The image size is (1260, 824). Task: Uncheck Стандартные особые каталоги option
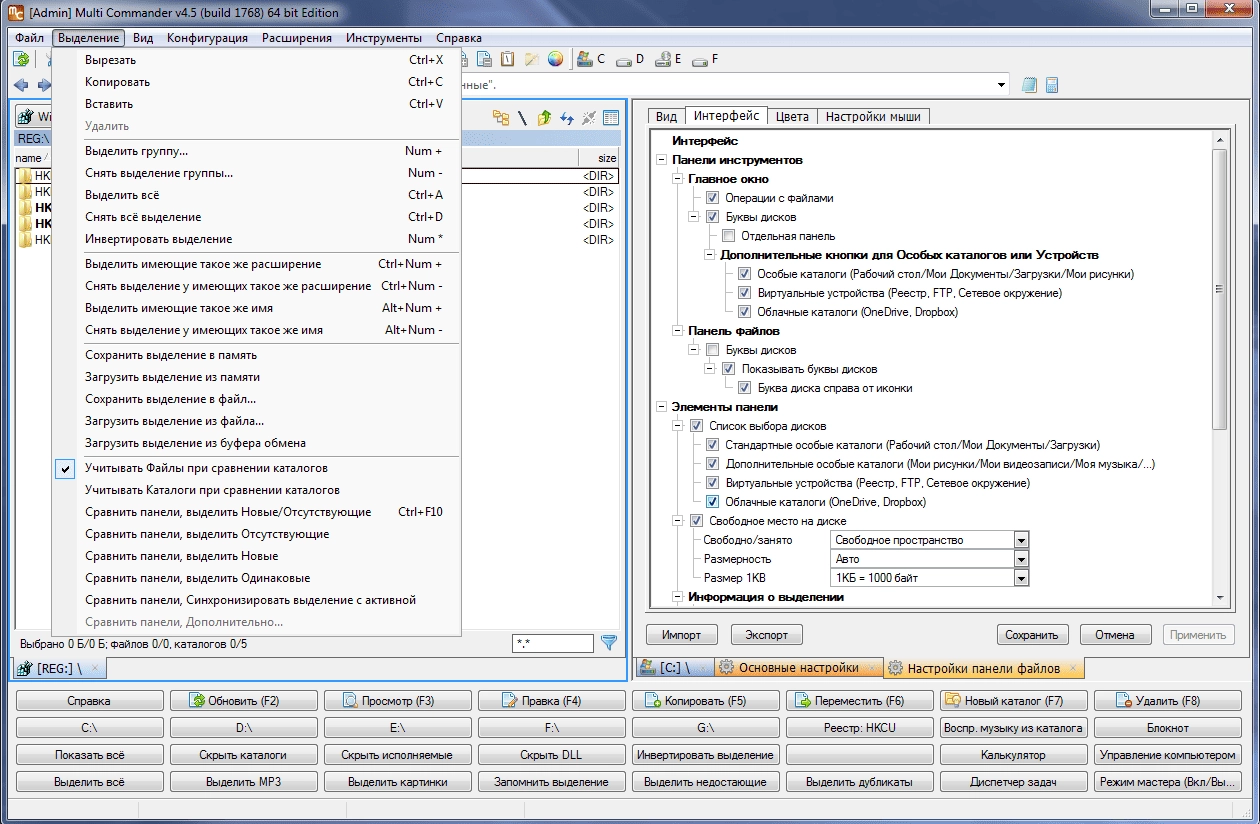click(712, 445)
